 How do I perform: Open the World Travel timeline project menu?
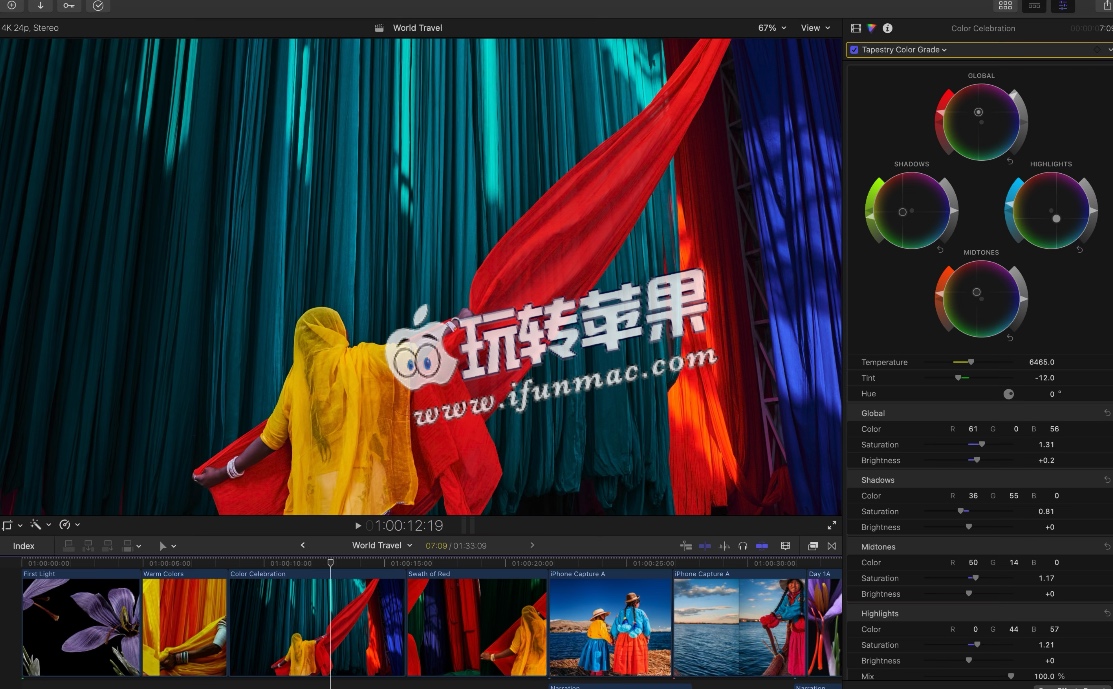point(381,546)
